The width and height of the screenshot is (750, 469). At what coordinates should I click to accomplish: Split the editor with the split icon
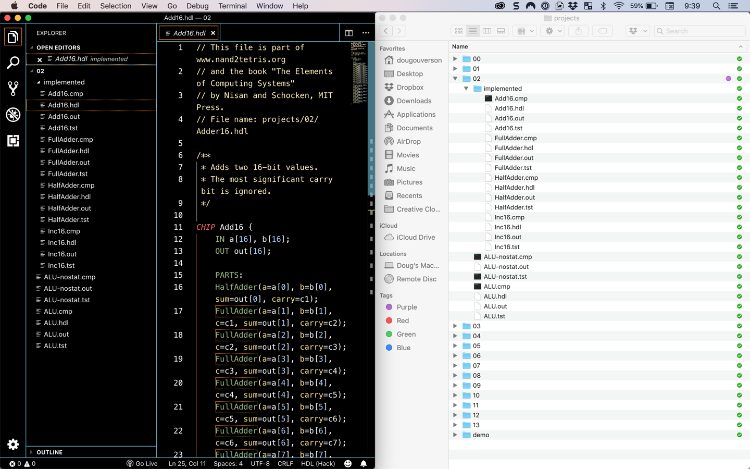(349, 33)
